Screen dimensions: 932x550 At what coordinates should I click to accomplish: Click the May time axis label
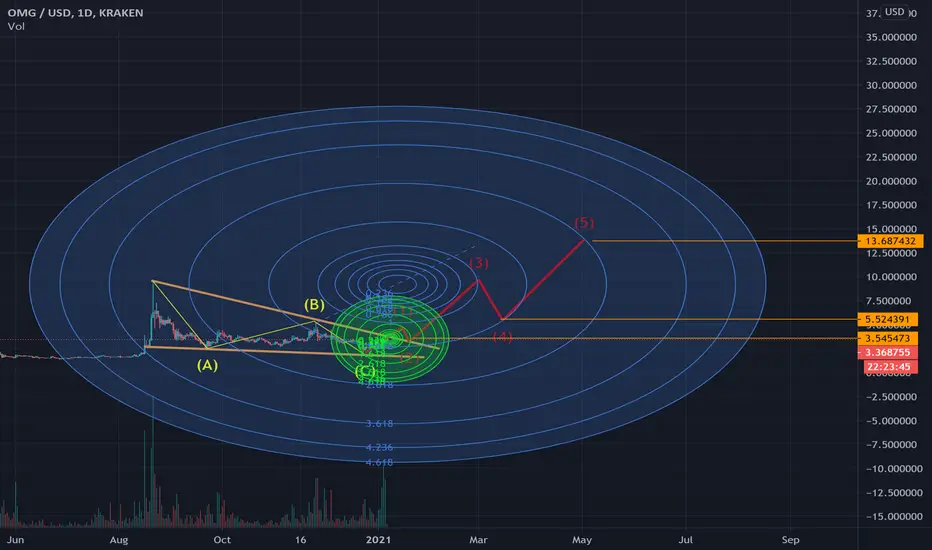[x=582, y=540]
